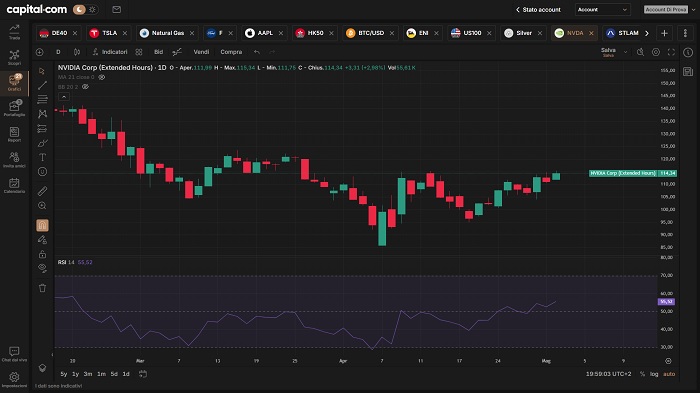The width and height of the screenshot is (700, 393).
Task: Open the Account dropdown
Action: coord(603,9)
